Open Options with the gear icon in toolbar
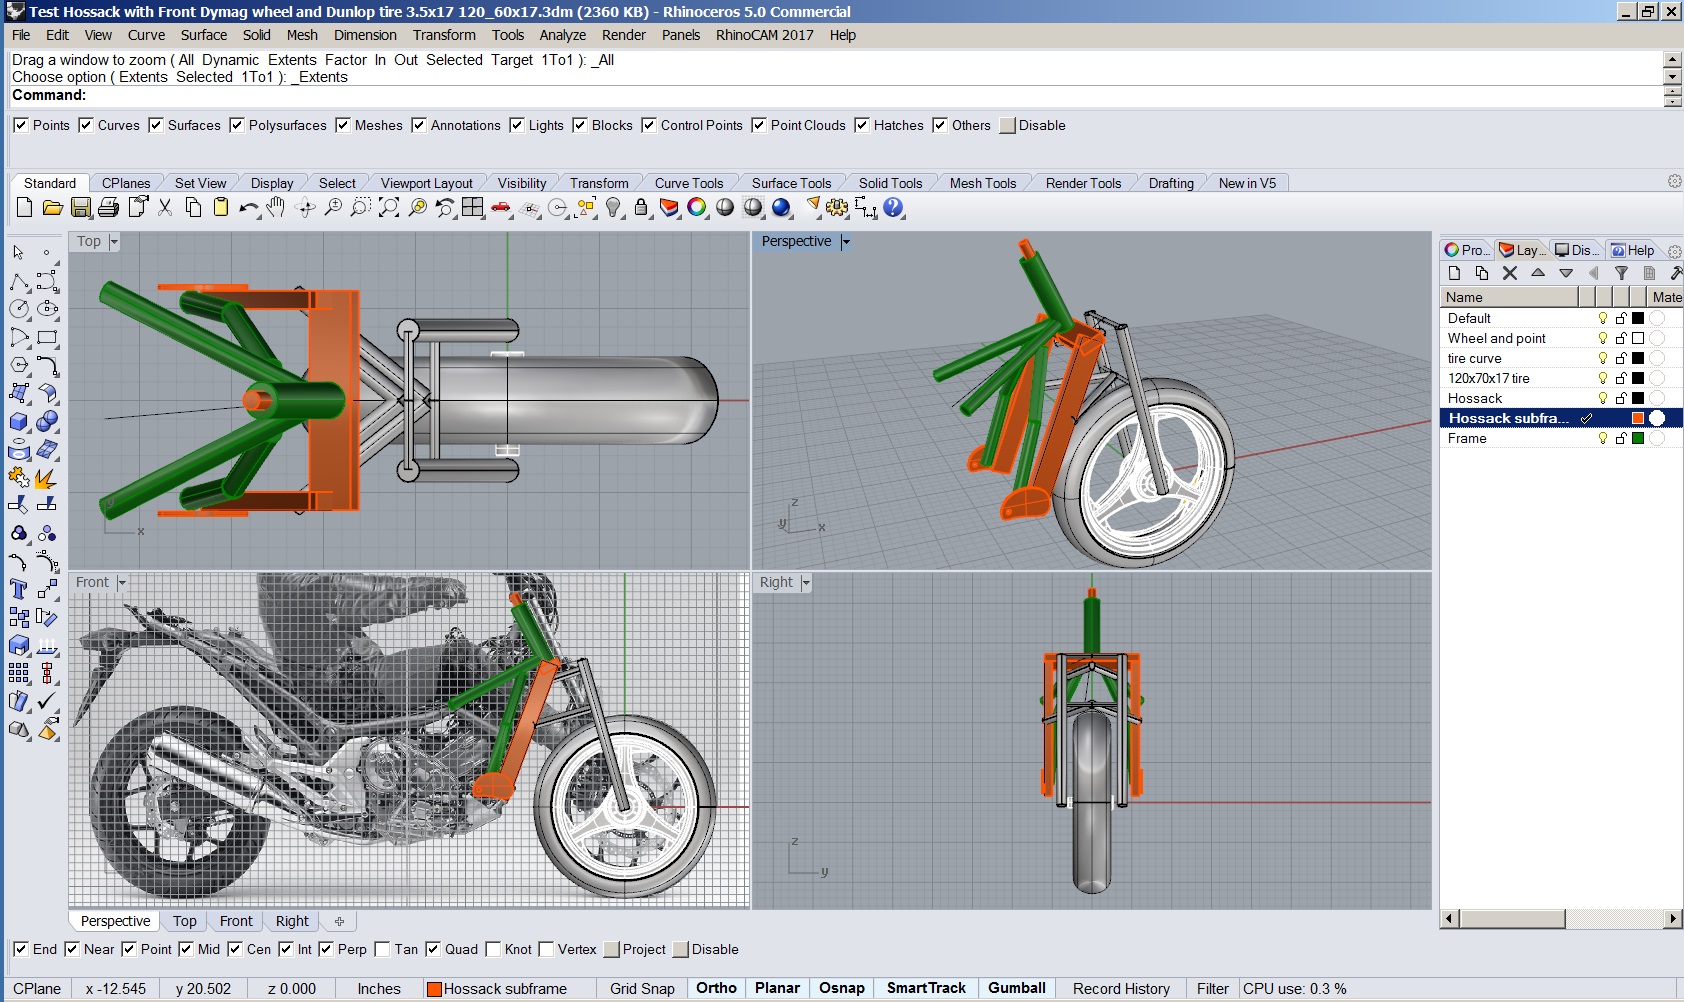 (837, 207)
